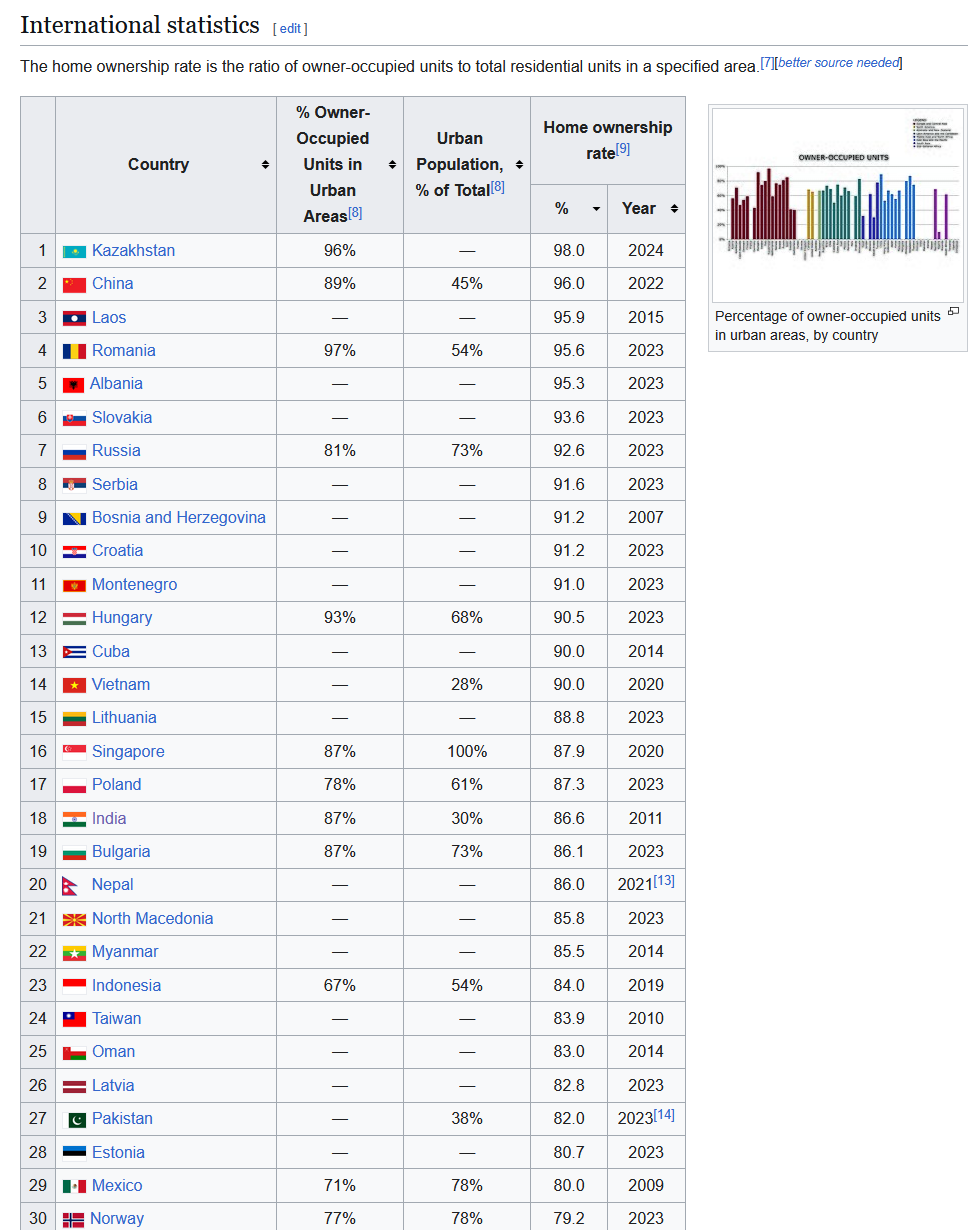The height and width of the screenshot is (1230, 973).
Task: Sort by home ownership % column
Action: click(596, 209)
